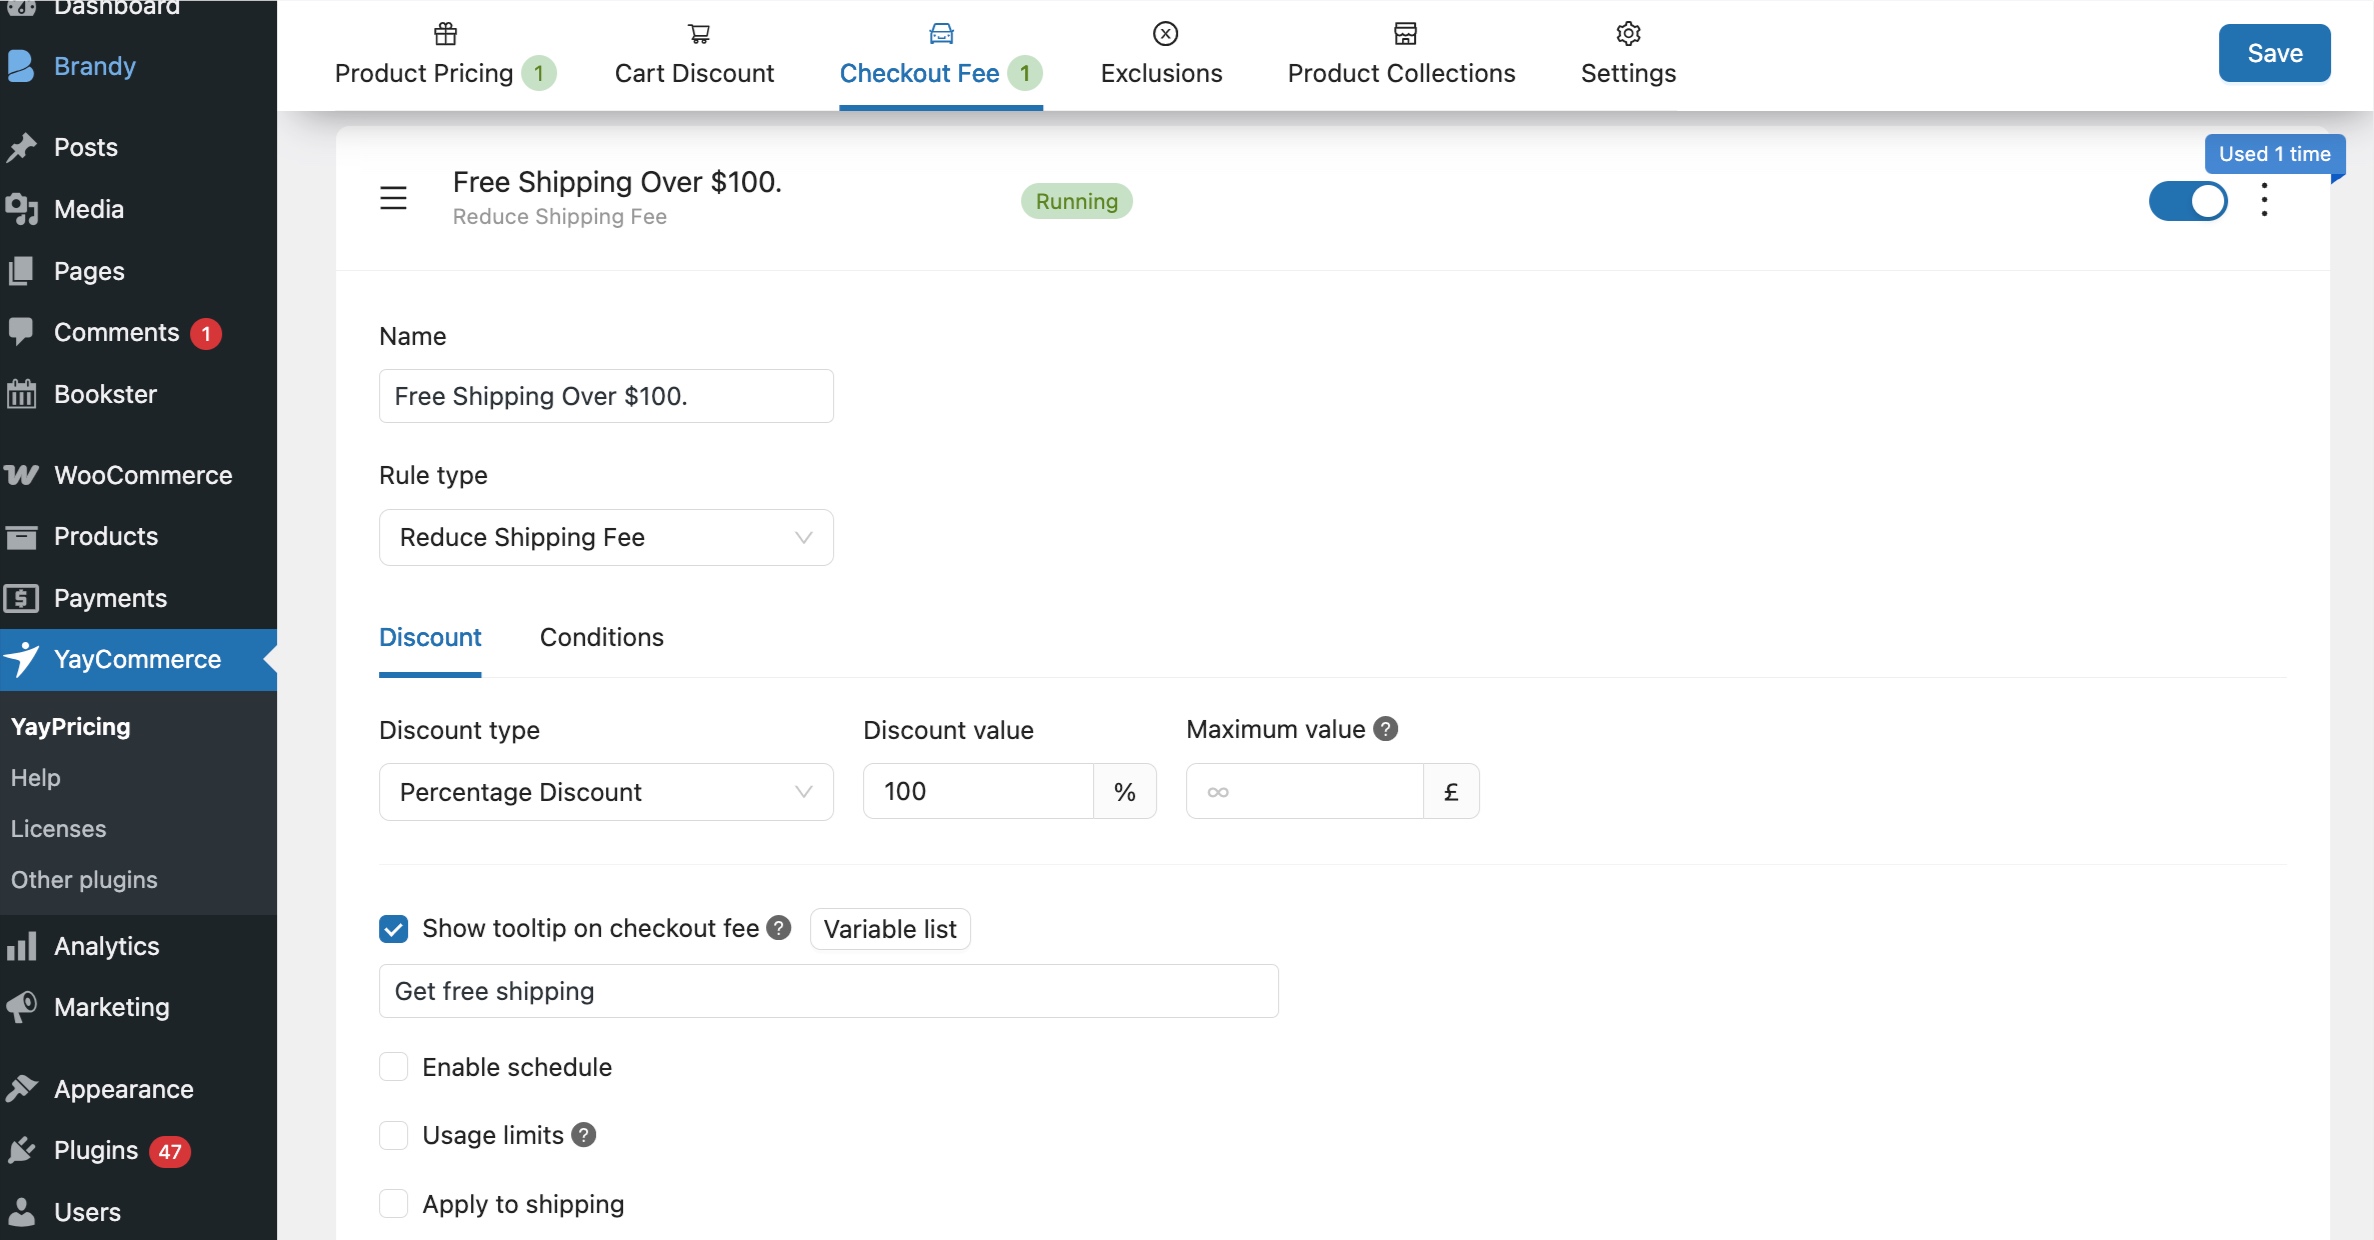This screenshot has width=2374, height=1240.
Task: Click the Save button
Action: [x=2274, y=53]
